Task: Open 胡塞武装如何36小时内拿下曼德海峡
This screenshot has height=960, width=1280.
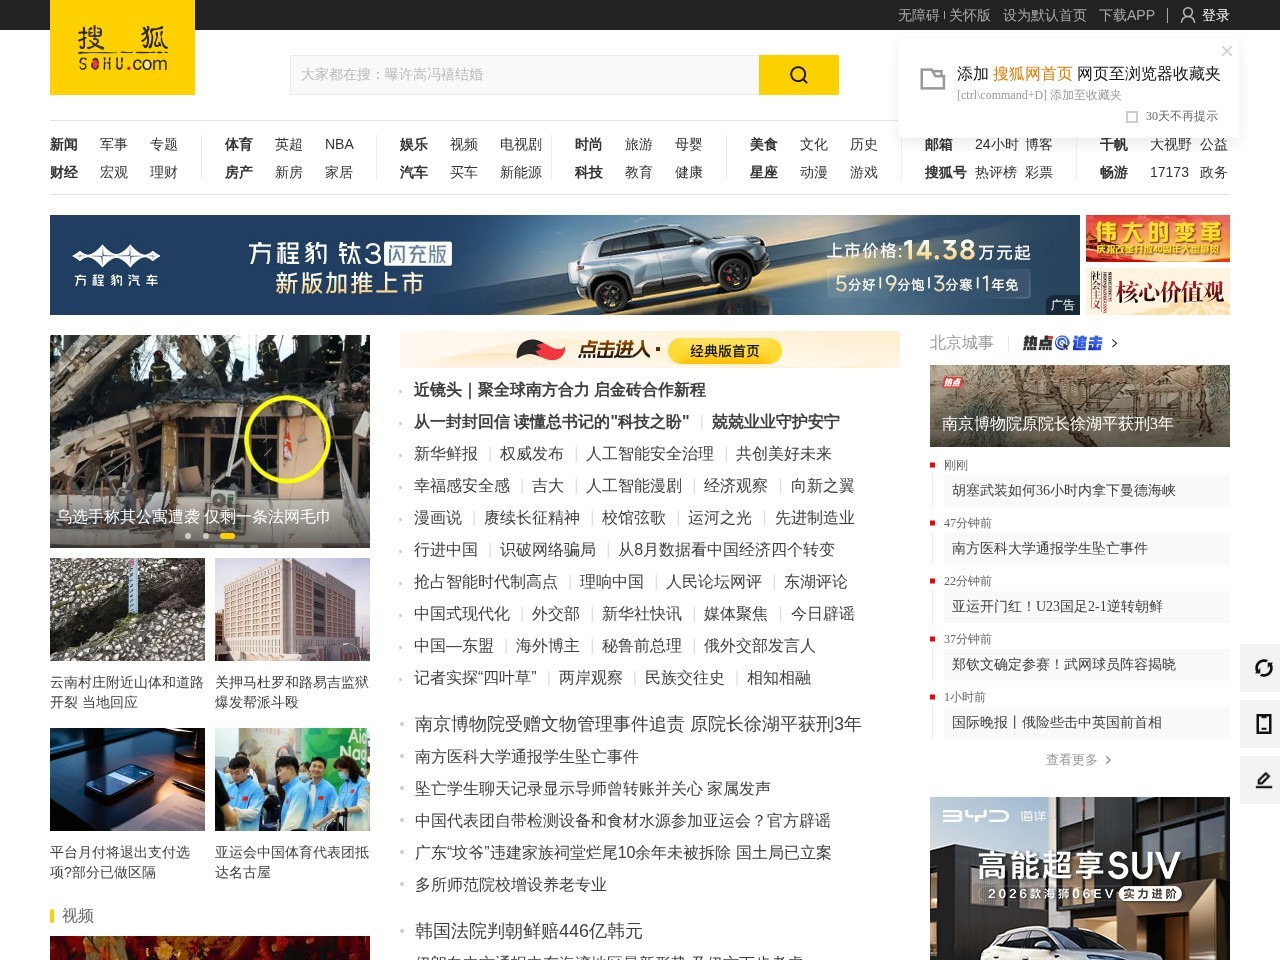Action: click(x=1064, y=490)
